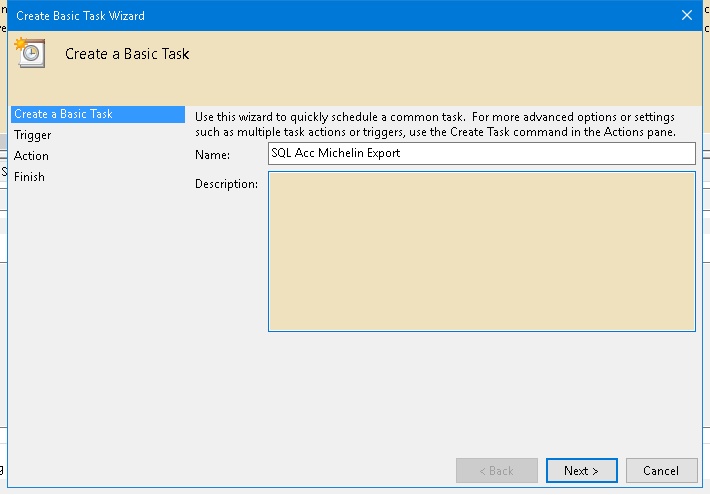Select the 'Create a Basic Task' step in sidebar
710x495 pixels.
tap(64, 114)
